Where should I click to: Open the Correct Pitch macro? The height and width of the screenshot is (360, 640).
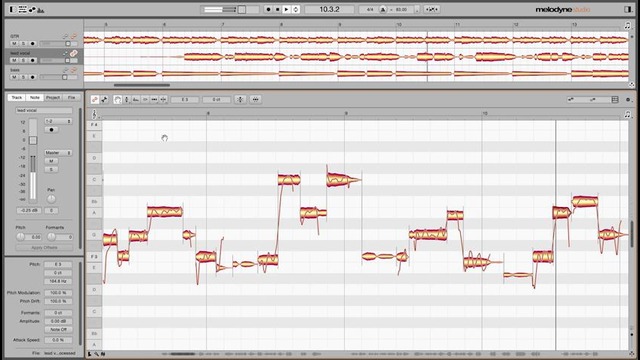point(240,100)
